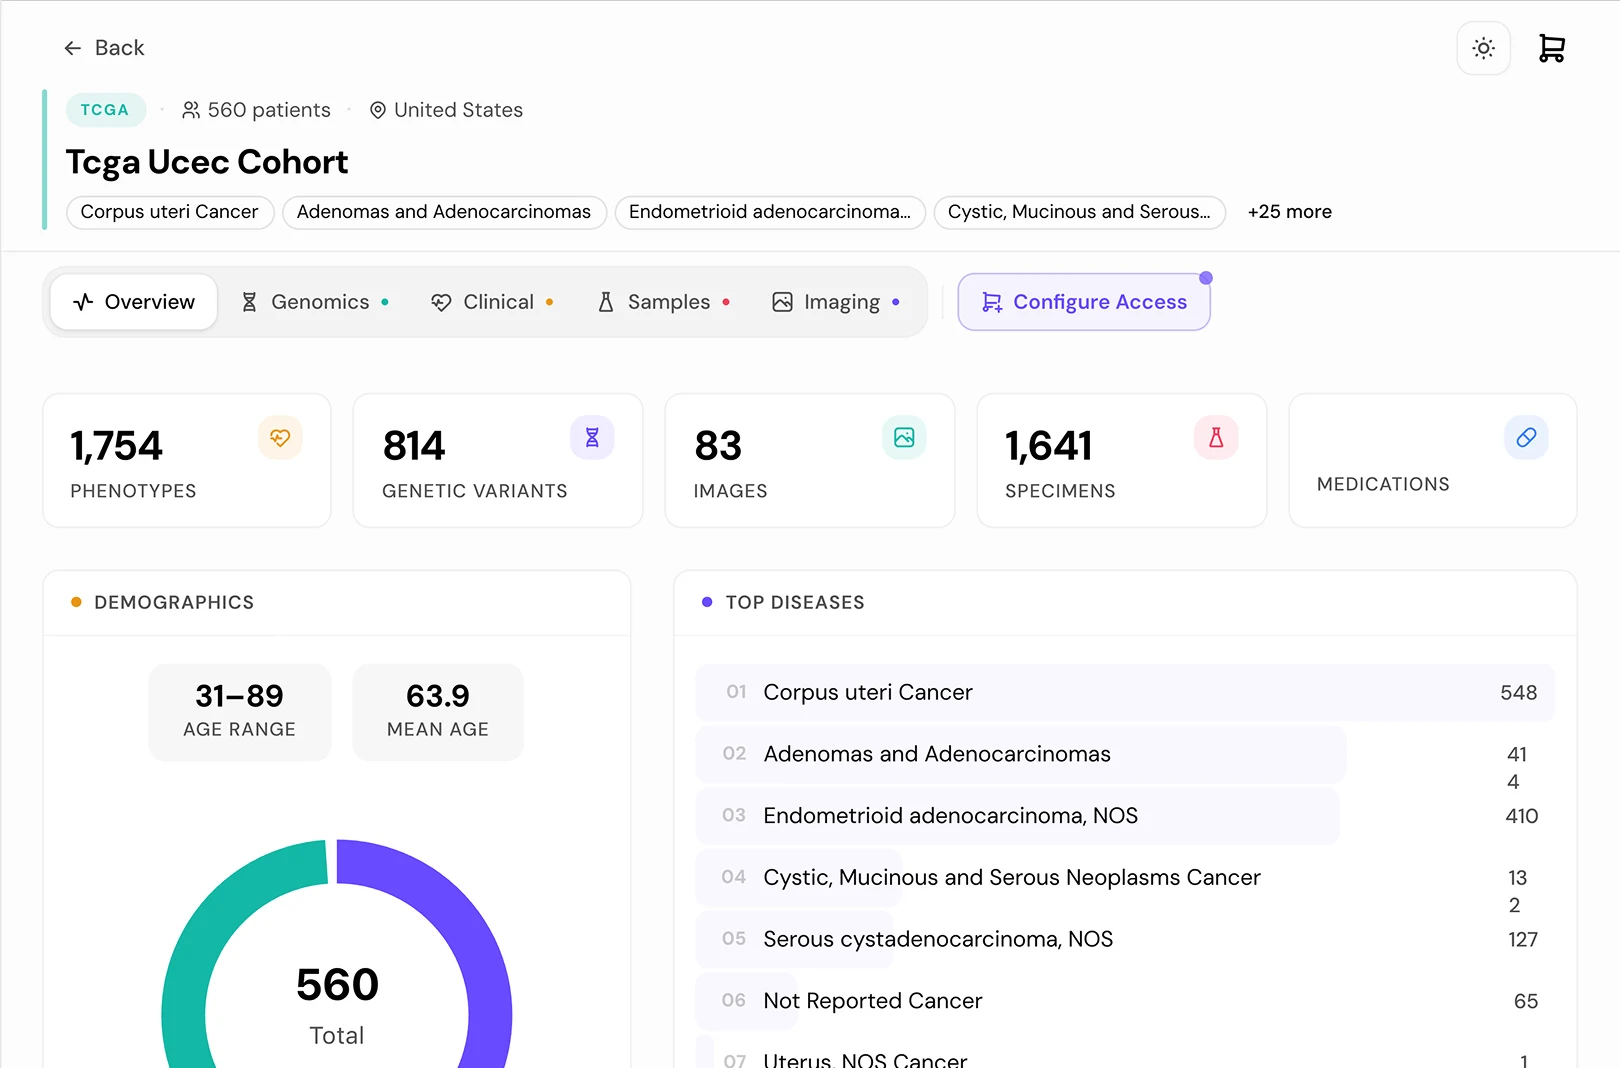Screen dimensions: 1620x1068
Task: Select the Cystic, Mucinous and Serous tag
Action: pos(1079,212)
